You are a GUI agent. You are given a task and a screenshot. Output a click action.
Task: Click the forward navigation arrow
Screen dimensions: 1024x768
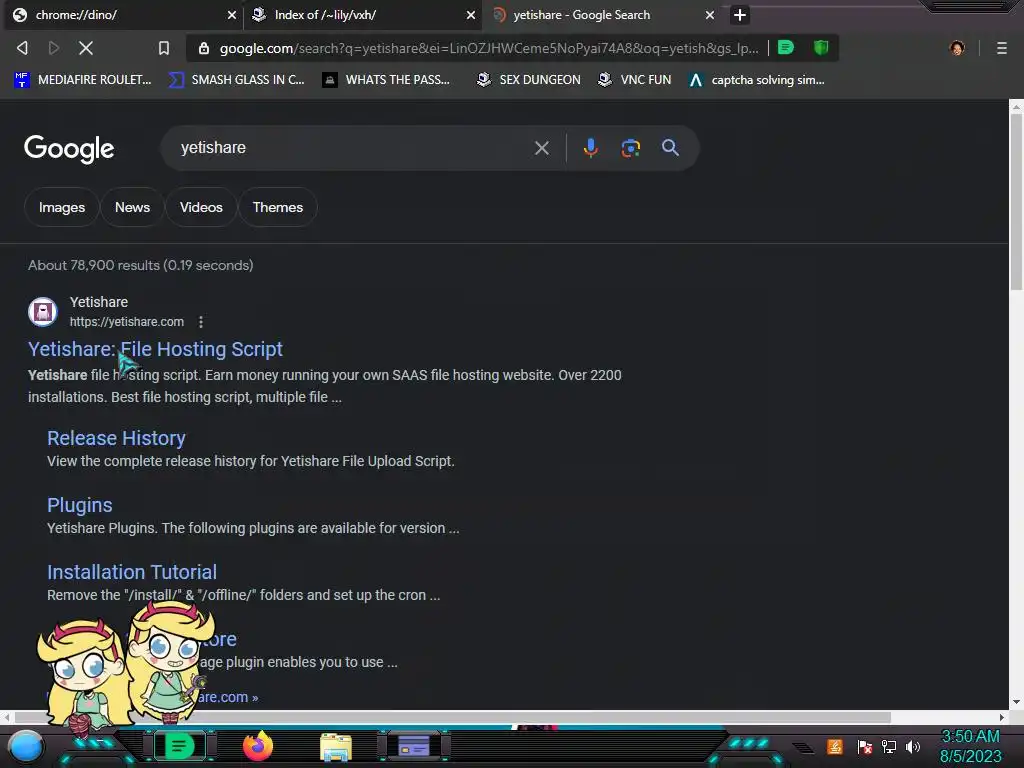click(54, 48)
